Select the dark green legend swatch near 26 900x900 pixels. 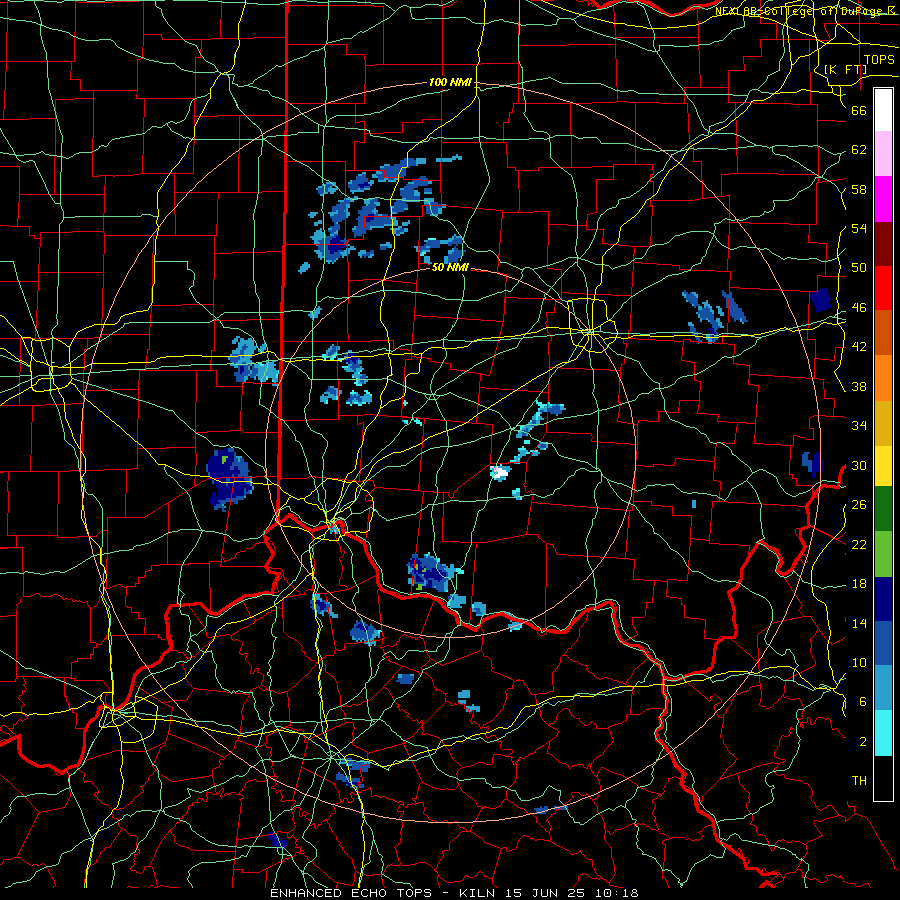883,509
